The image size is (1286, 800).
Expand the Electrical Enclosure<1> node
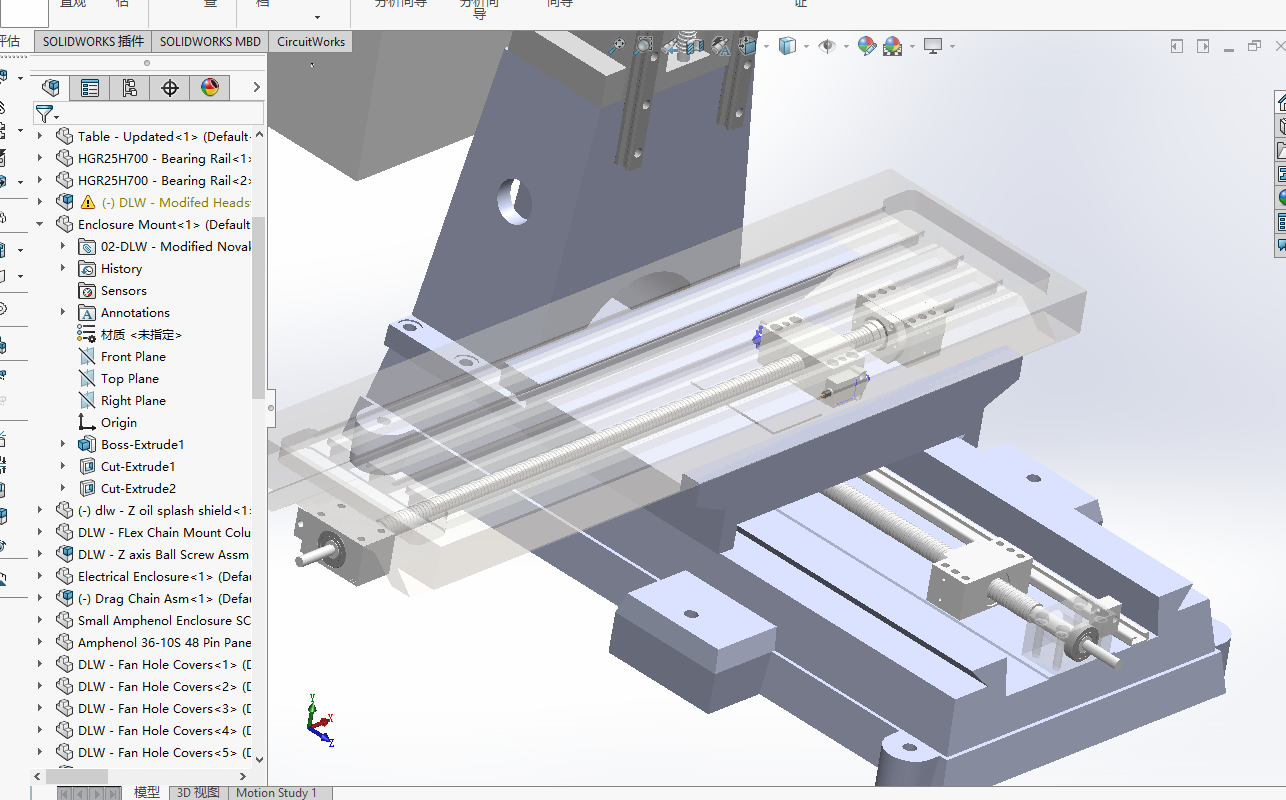[40, 576]
